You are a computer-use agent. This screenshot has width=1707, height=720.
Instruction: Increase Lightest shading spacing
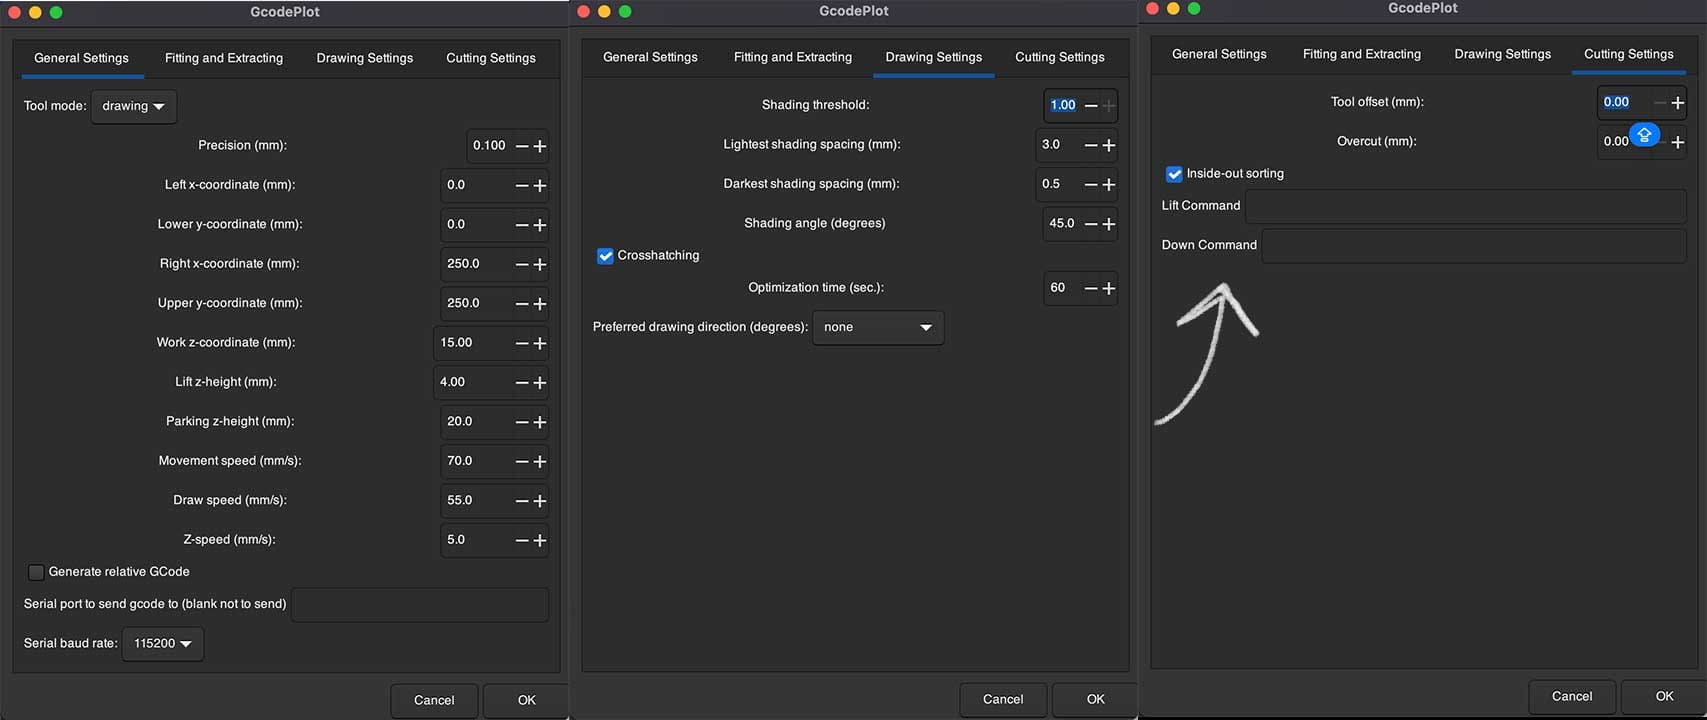click(1109, 145)
